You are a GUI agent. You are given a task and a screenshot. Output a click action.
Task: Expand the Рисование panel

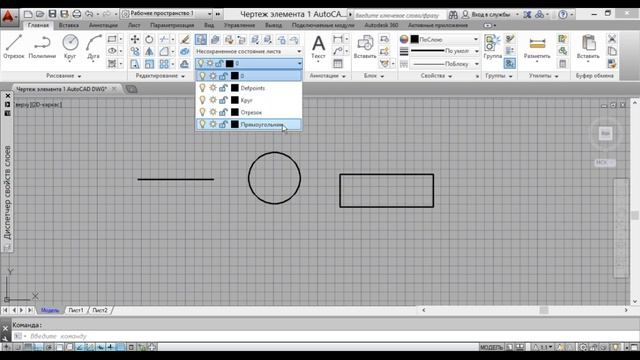pyautogui.click(x=63, y=76)
